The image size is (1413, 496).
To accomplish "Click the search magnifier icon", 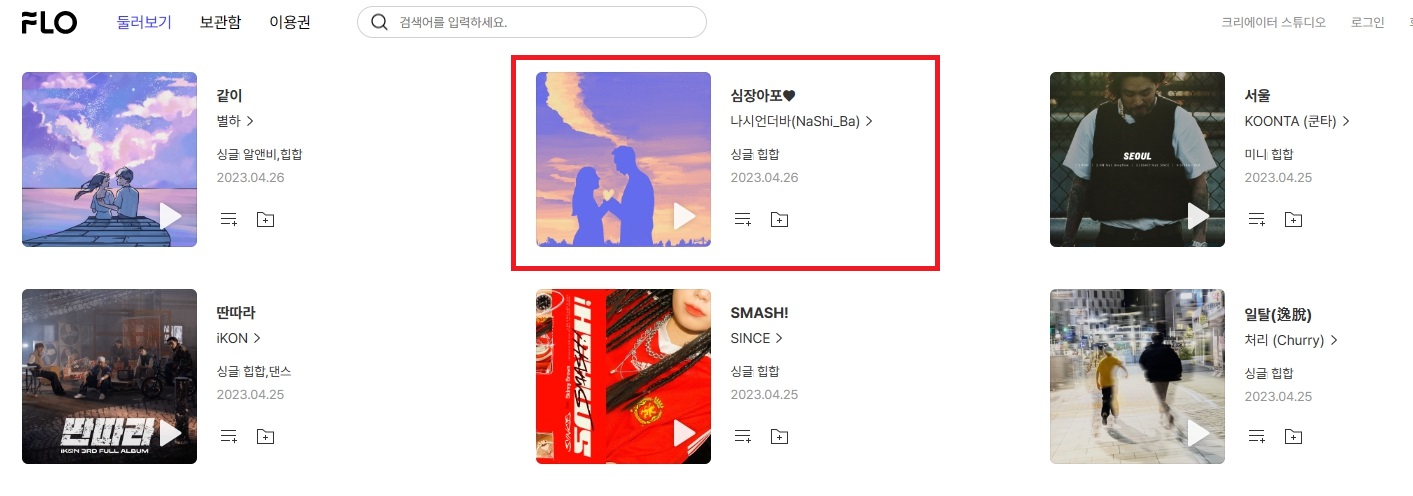I will click(379, 22).
